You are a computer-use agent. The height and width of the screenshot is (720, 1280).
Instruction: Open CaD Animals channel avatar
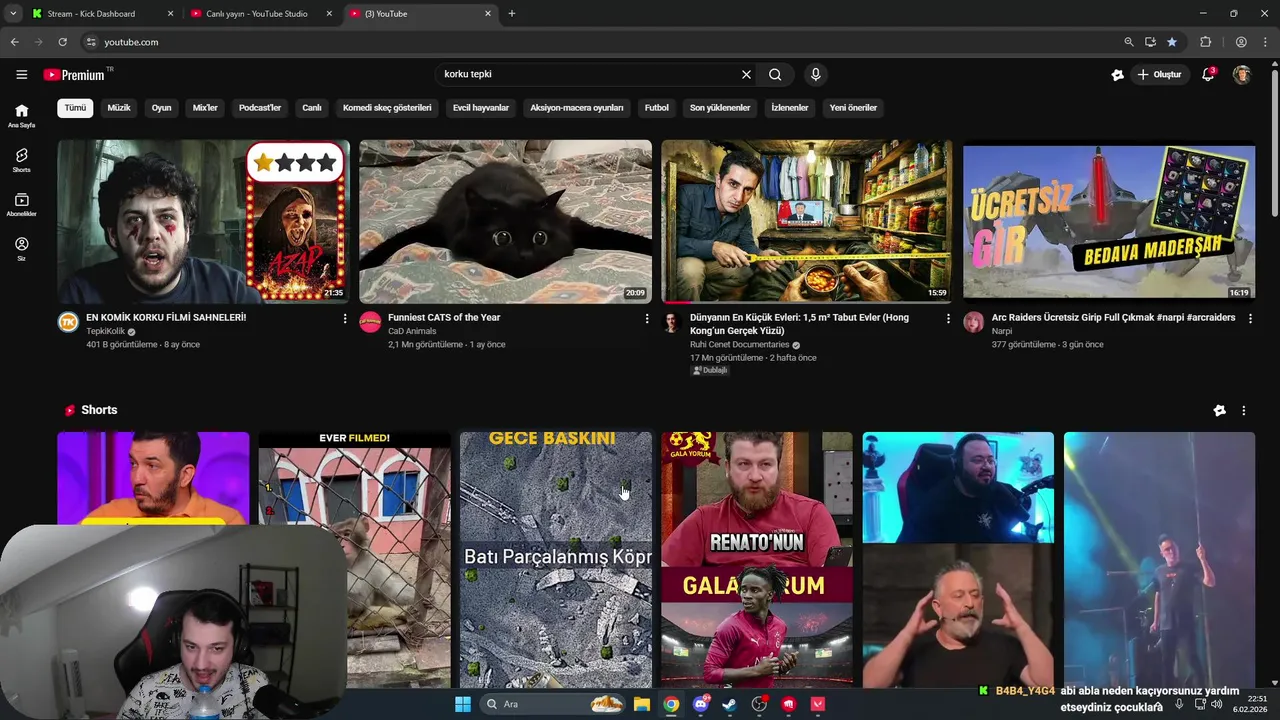(370, 322)
